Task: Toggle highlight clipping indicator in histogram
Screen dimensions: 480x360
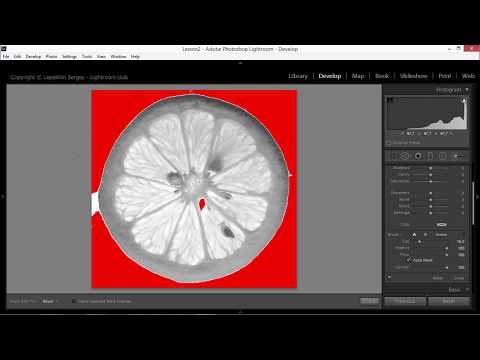Action: tap(464, 100)
